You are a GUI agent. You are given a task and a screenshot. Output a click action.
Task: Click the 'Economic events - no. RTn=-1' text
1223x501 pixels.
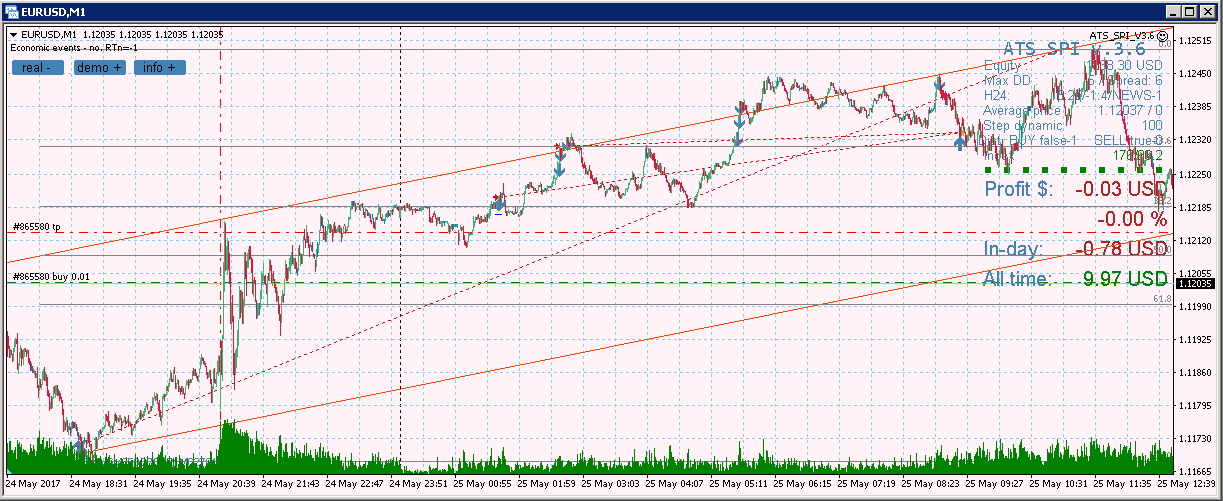(73, 47)
